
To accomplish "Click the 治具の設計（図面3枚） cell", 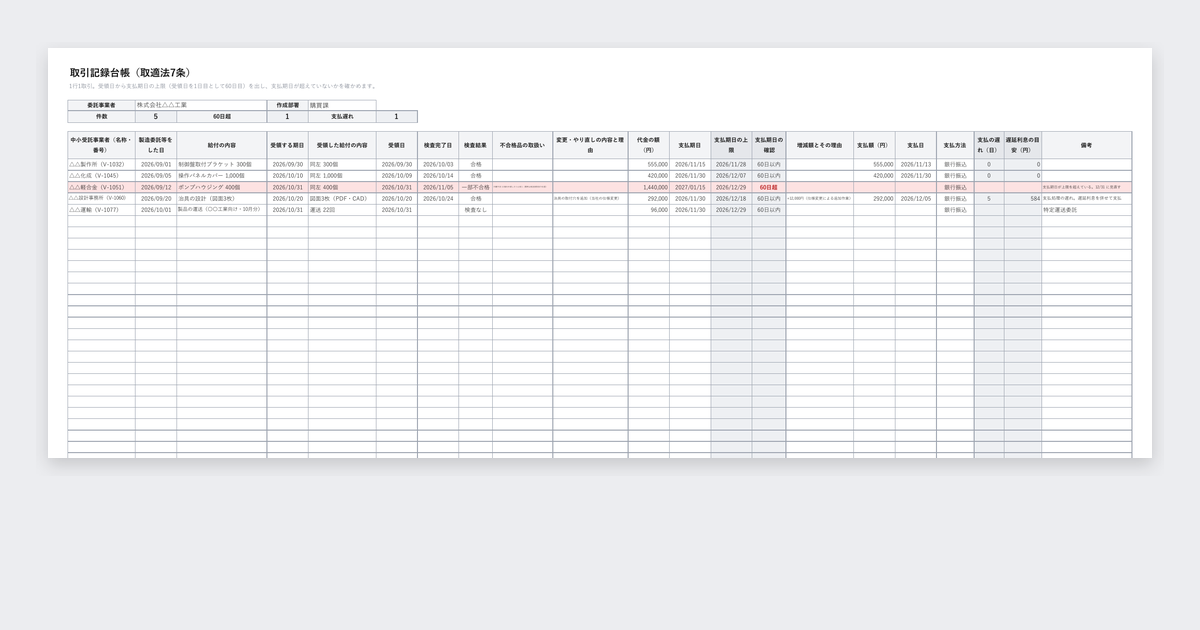I will 222,198.
